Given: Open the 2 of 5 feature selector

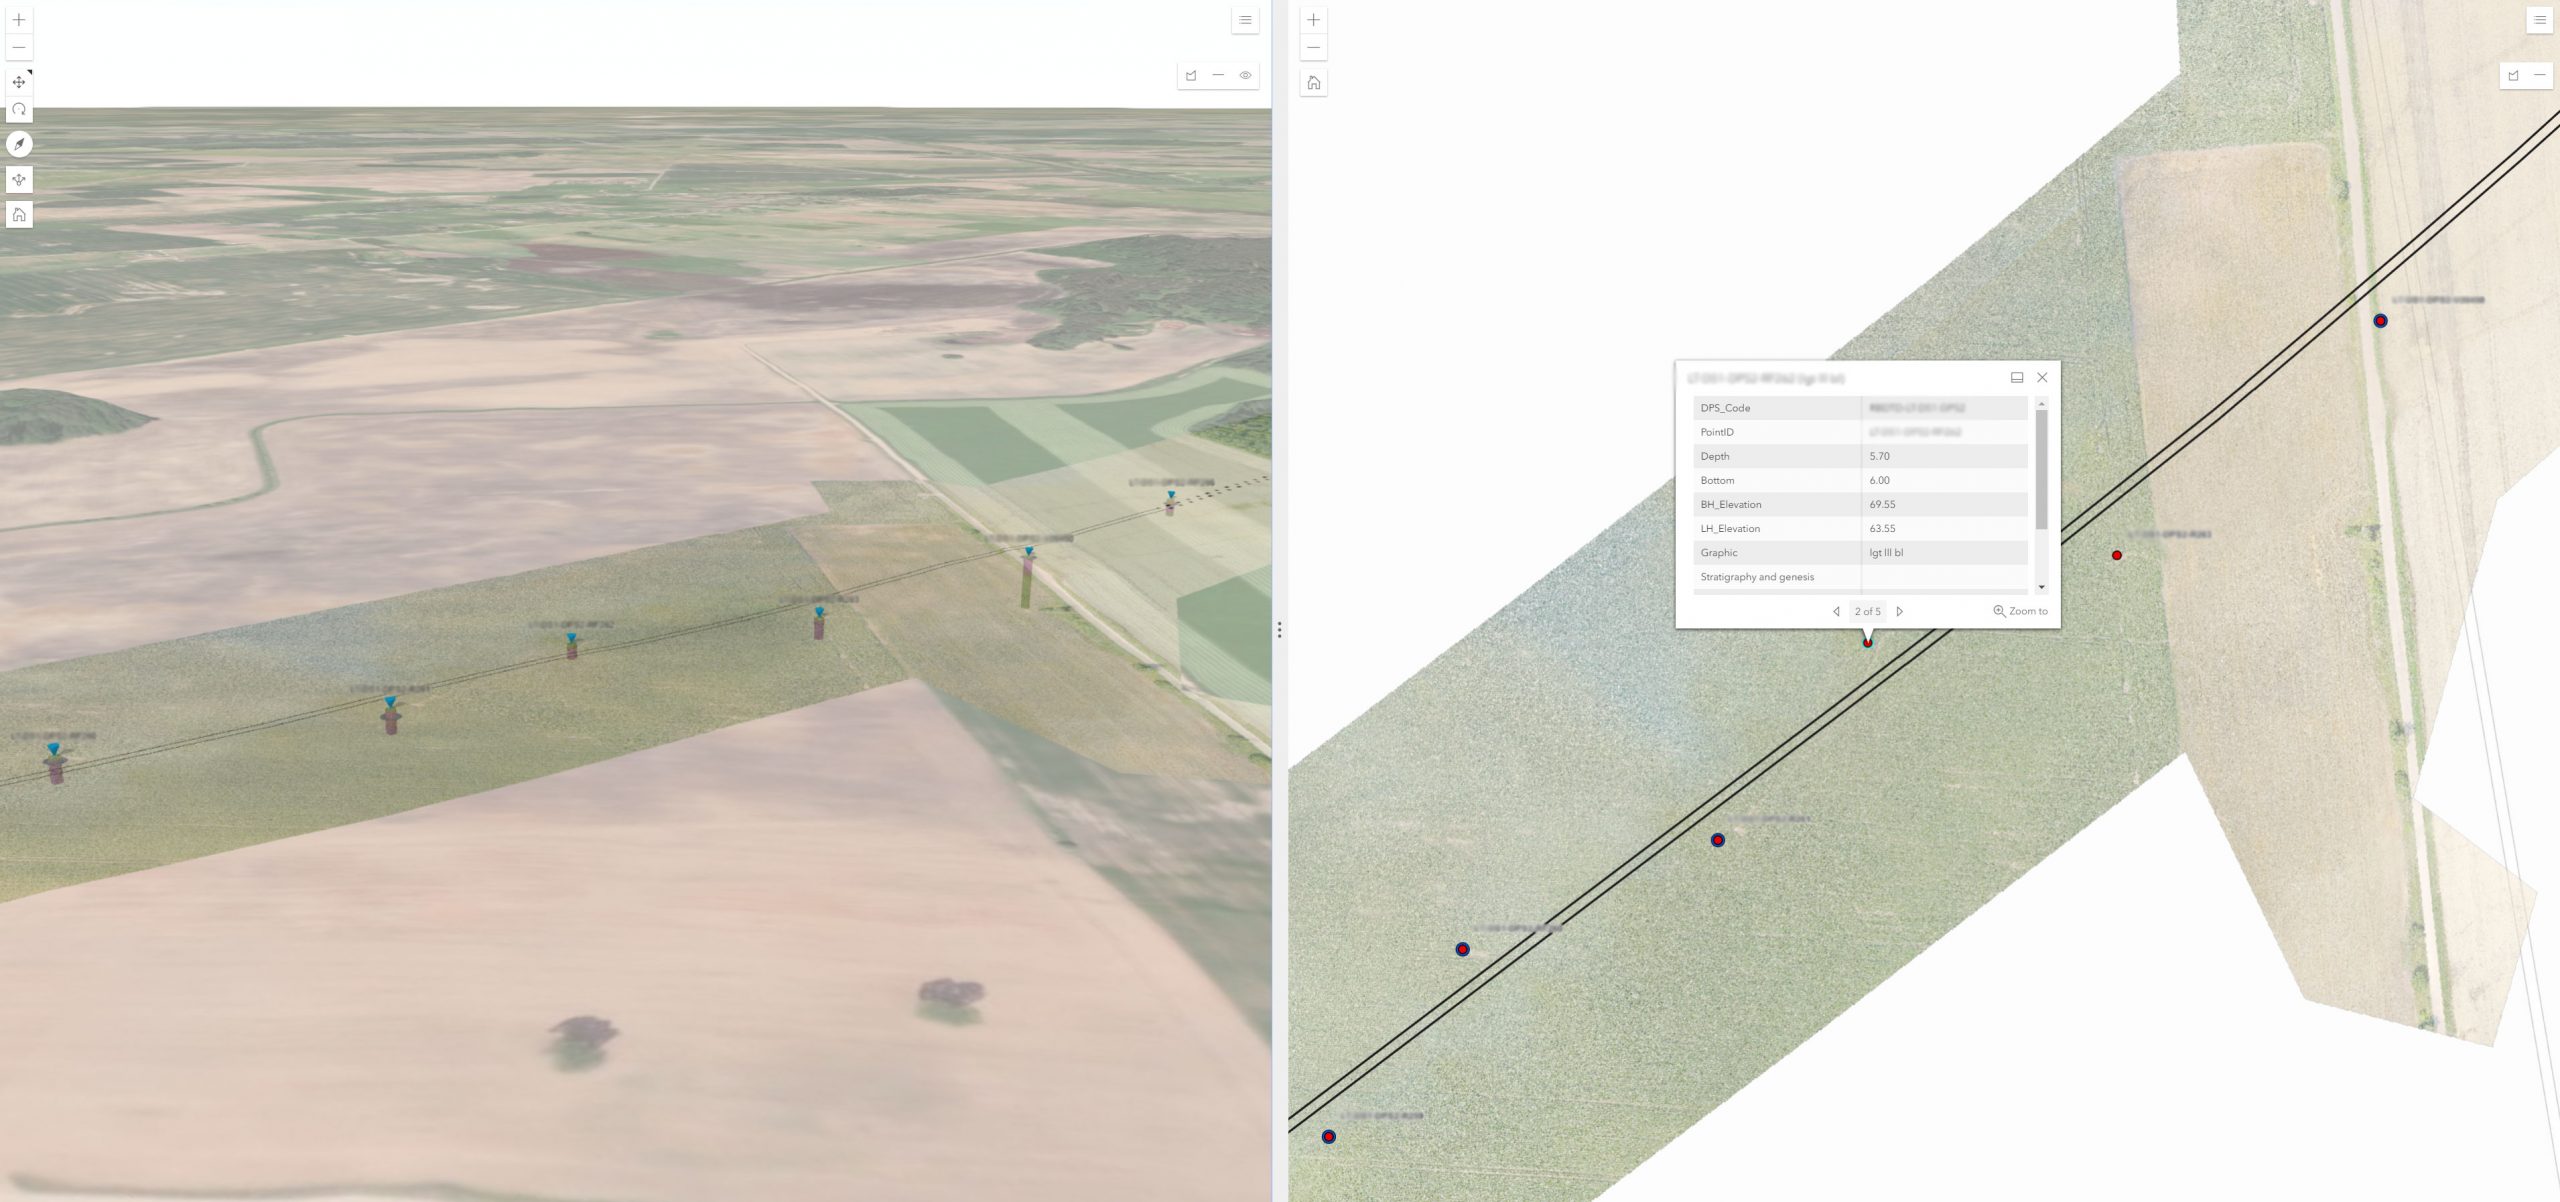Looking at the screenshot, I should pyautogui.click(x=1867, y=611).
